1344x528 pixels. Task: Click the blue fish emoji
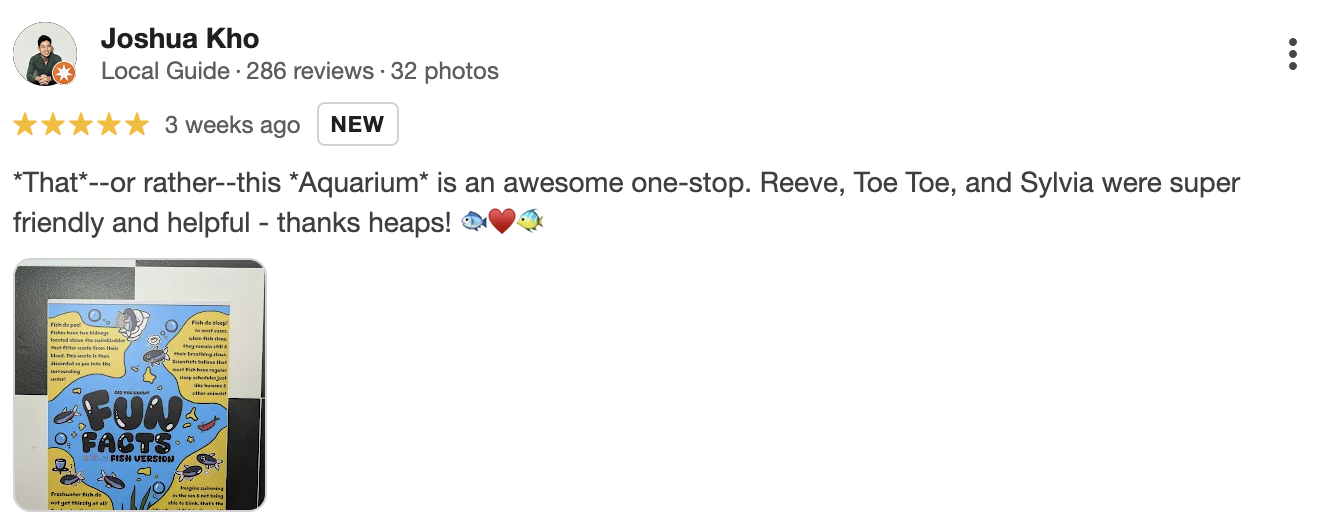pos(475,222)
